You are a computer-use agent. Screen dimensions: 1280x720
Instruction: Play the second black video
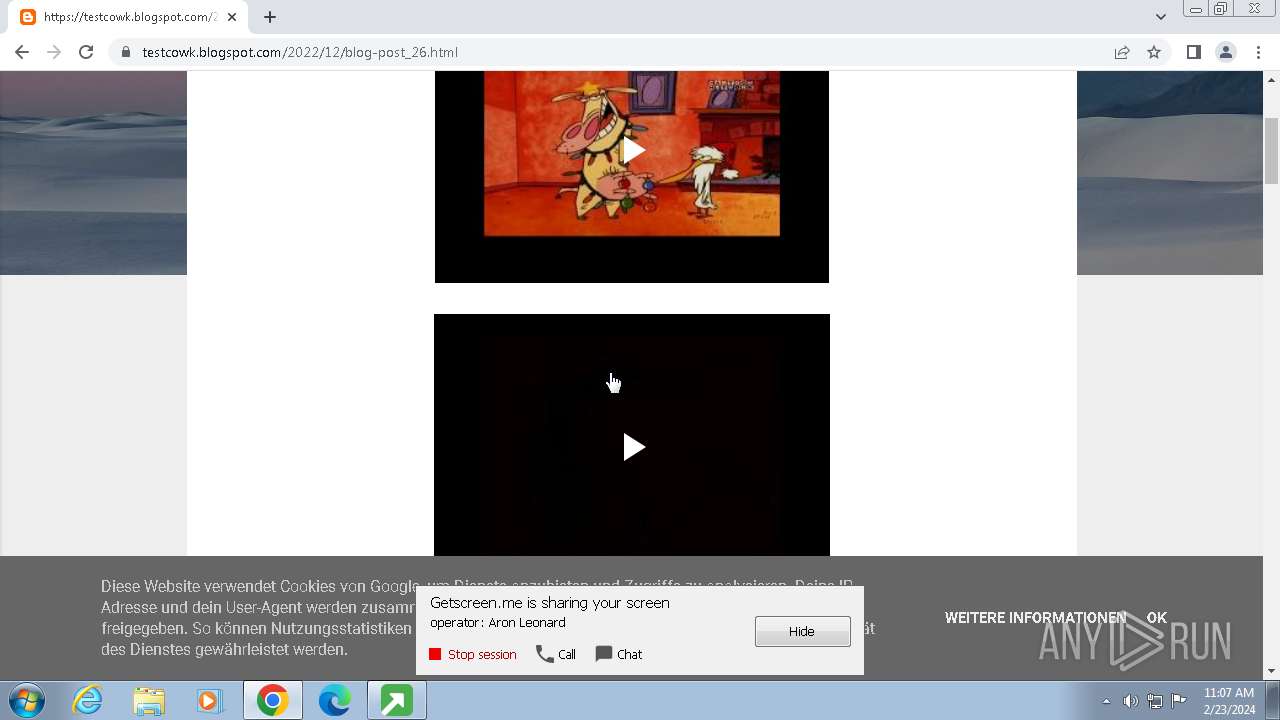[633, 447]
